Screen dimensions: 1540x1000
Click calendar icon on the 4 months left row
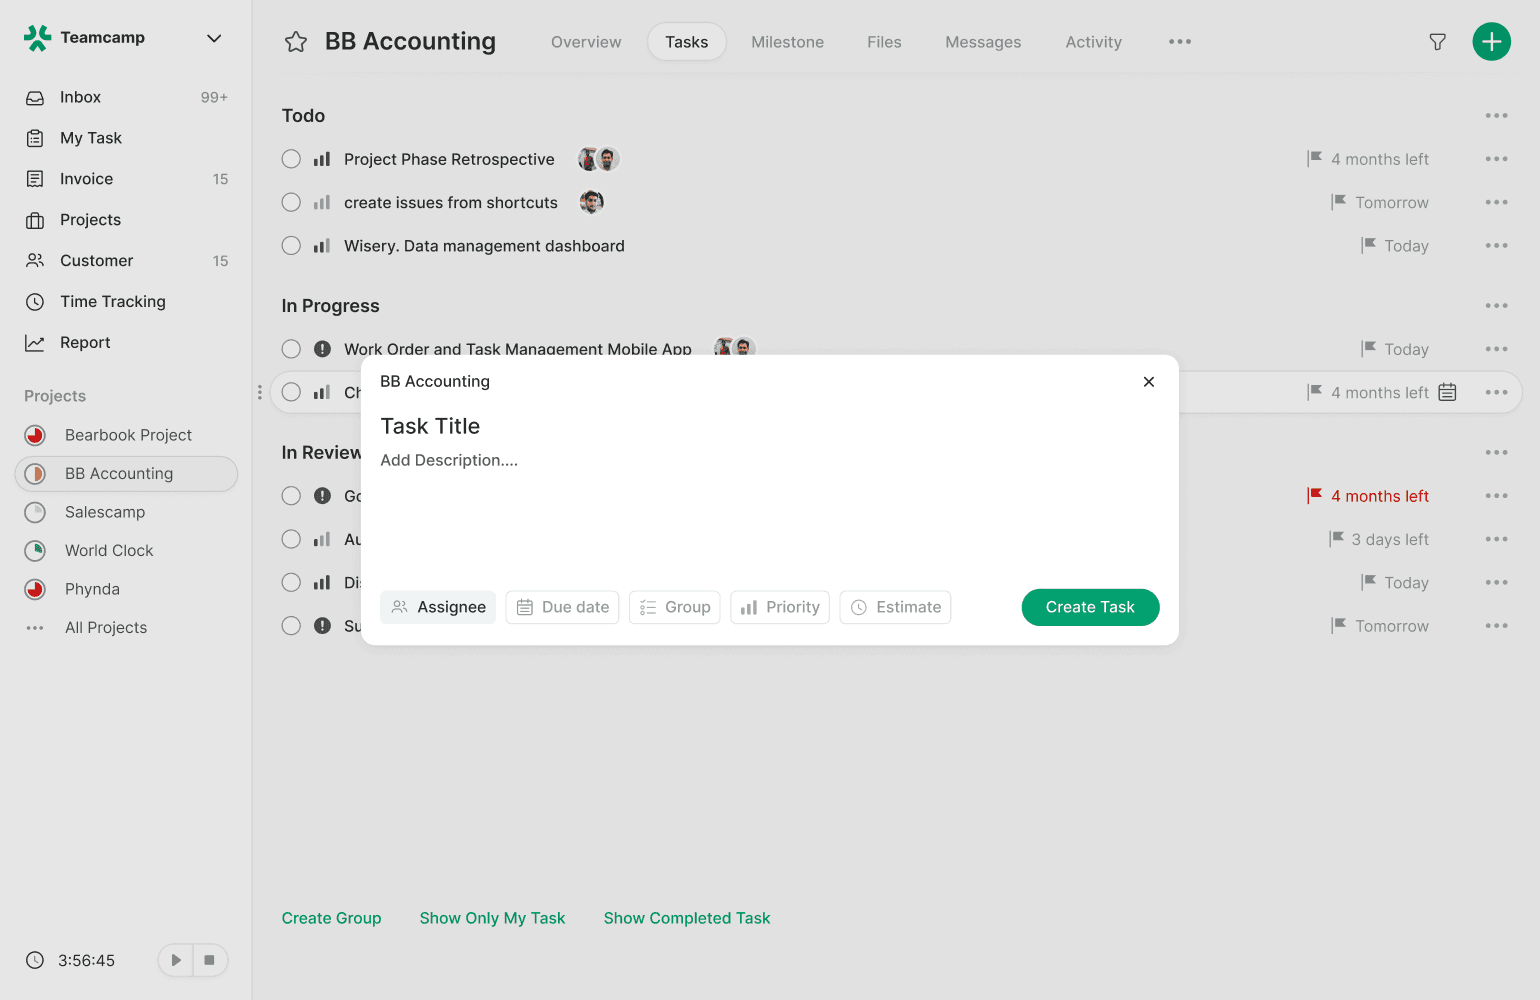pos(1447,393)
